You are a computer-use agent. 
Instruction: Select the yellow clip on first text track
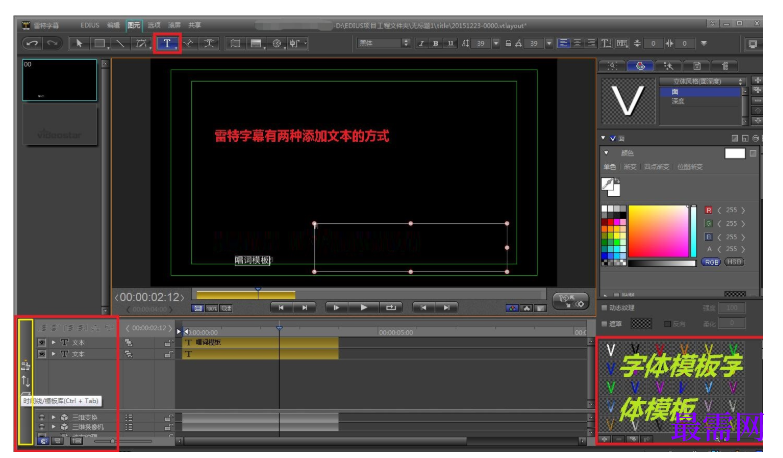click(x=260, y=343)
